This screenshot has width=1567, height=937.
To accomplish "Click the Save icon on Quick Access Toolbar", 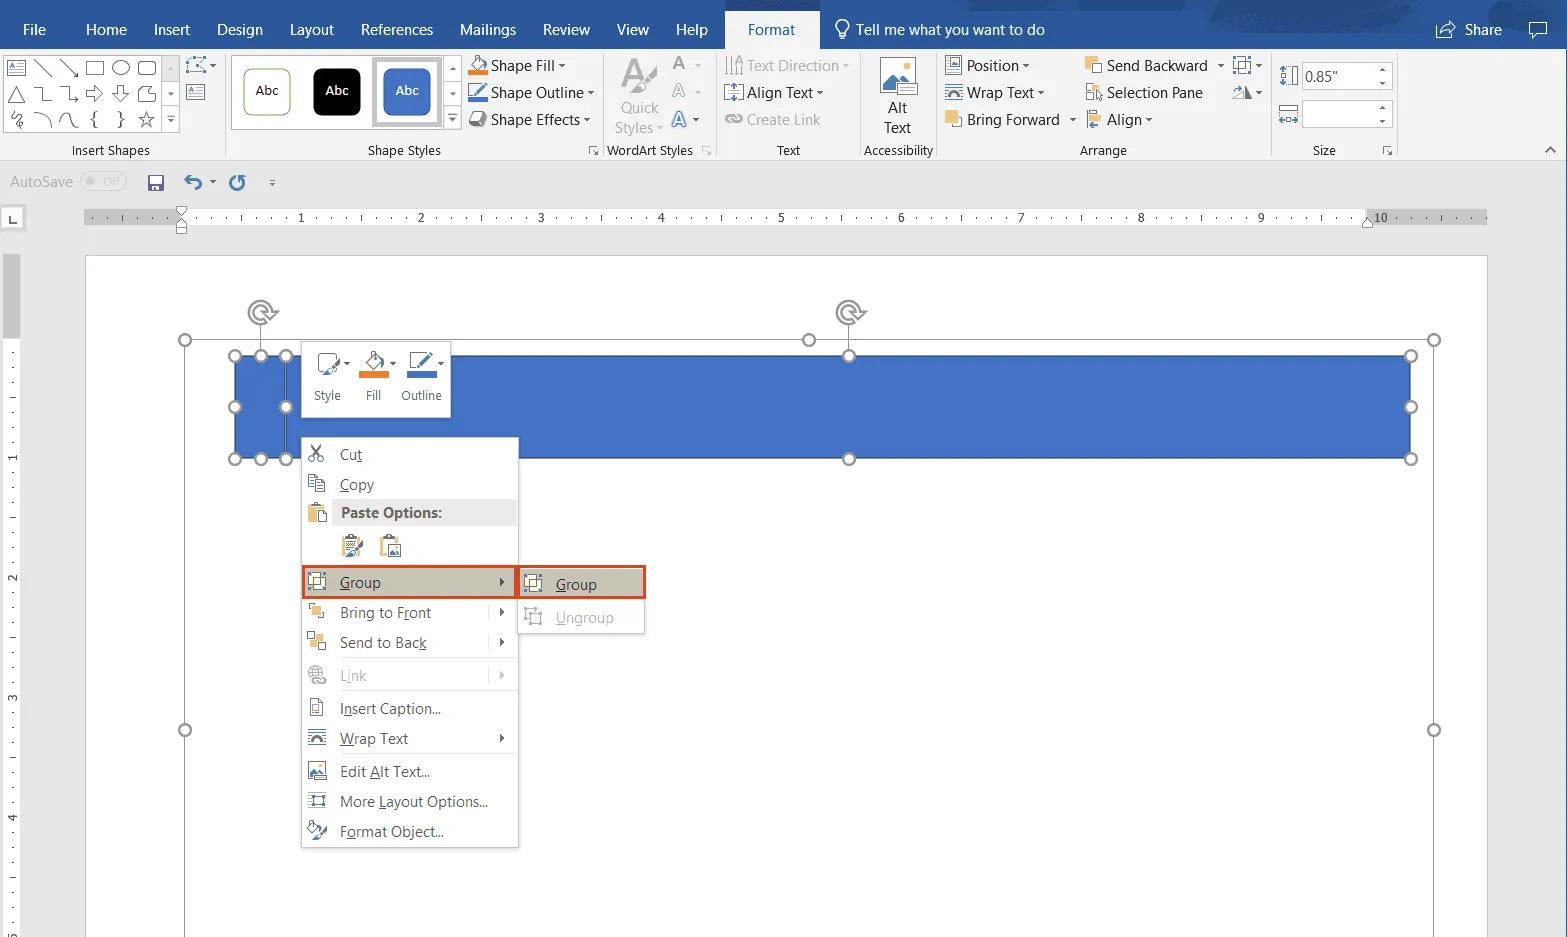I will click(x=155, y=182).
